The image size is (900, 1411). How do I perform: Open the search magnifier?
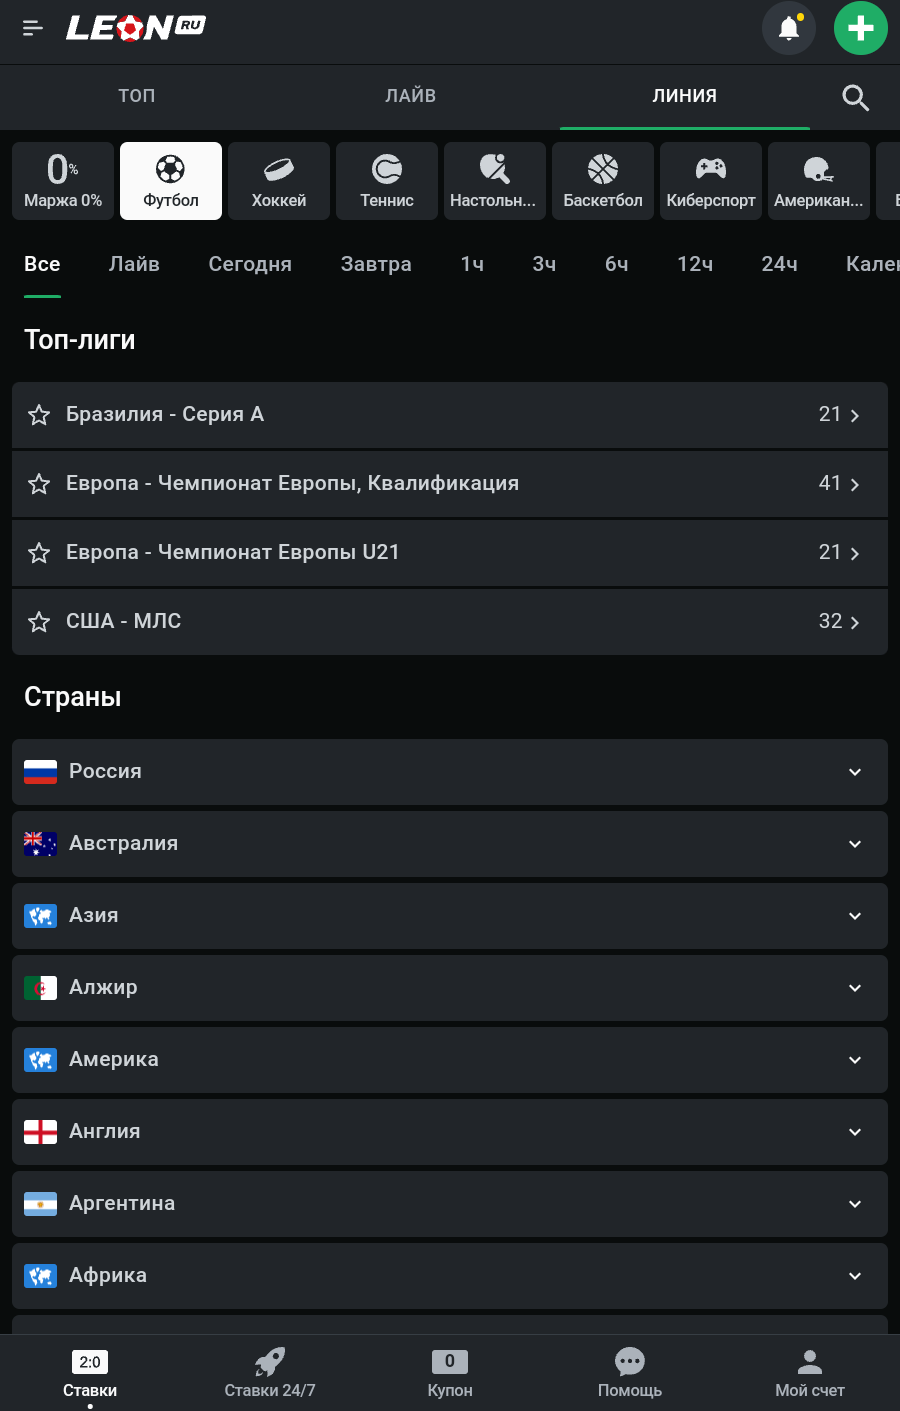click(855, 97)
